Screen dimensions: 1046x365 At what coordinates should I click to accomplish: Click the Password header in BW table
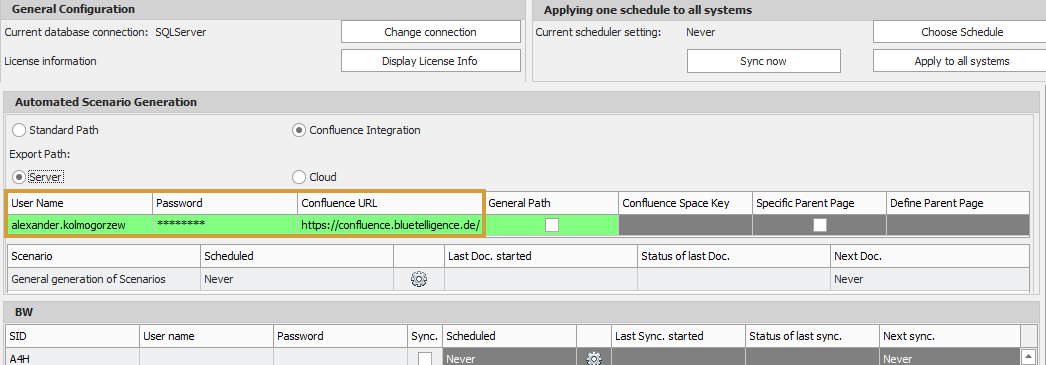point(340,336)
